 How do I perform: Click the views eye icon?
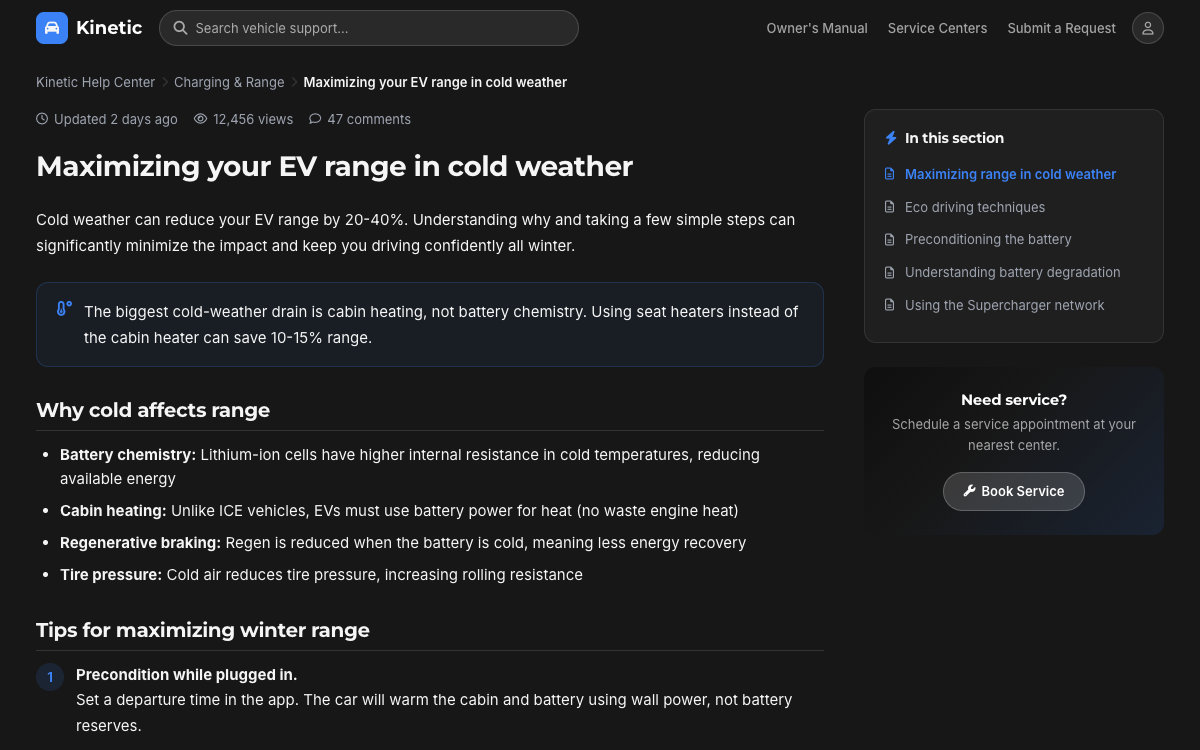point(200,119)
